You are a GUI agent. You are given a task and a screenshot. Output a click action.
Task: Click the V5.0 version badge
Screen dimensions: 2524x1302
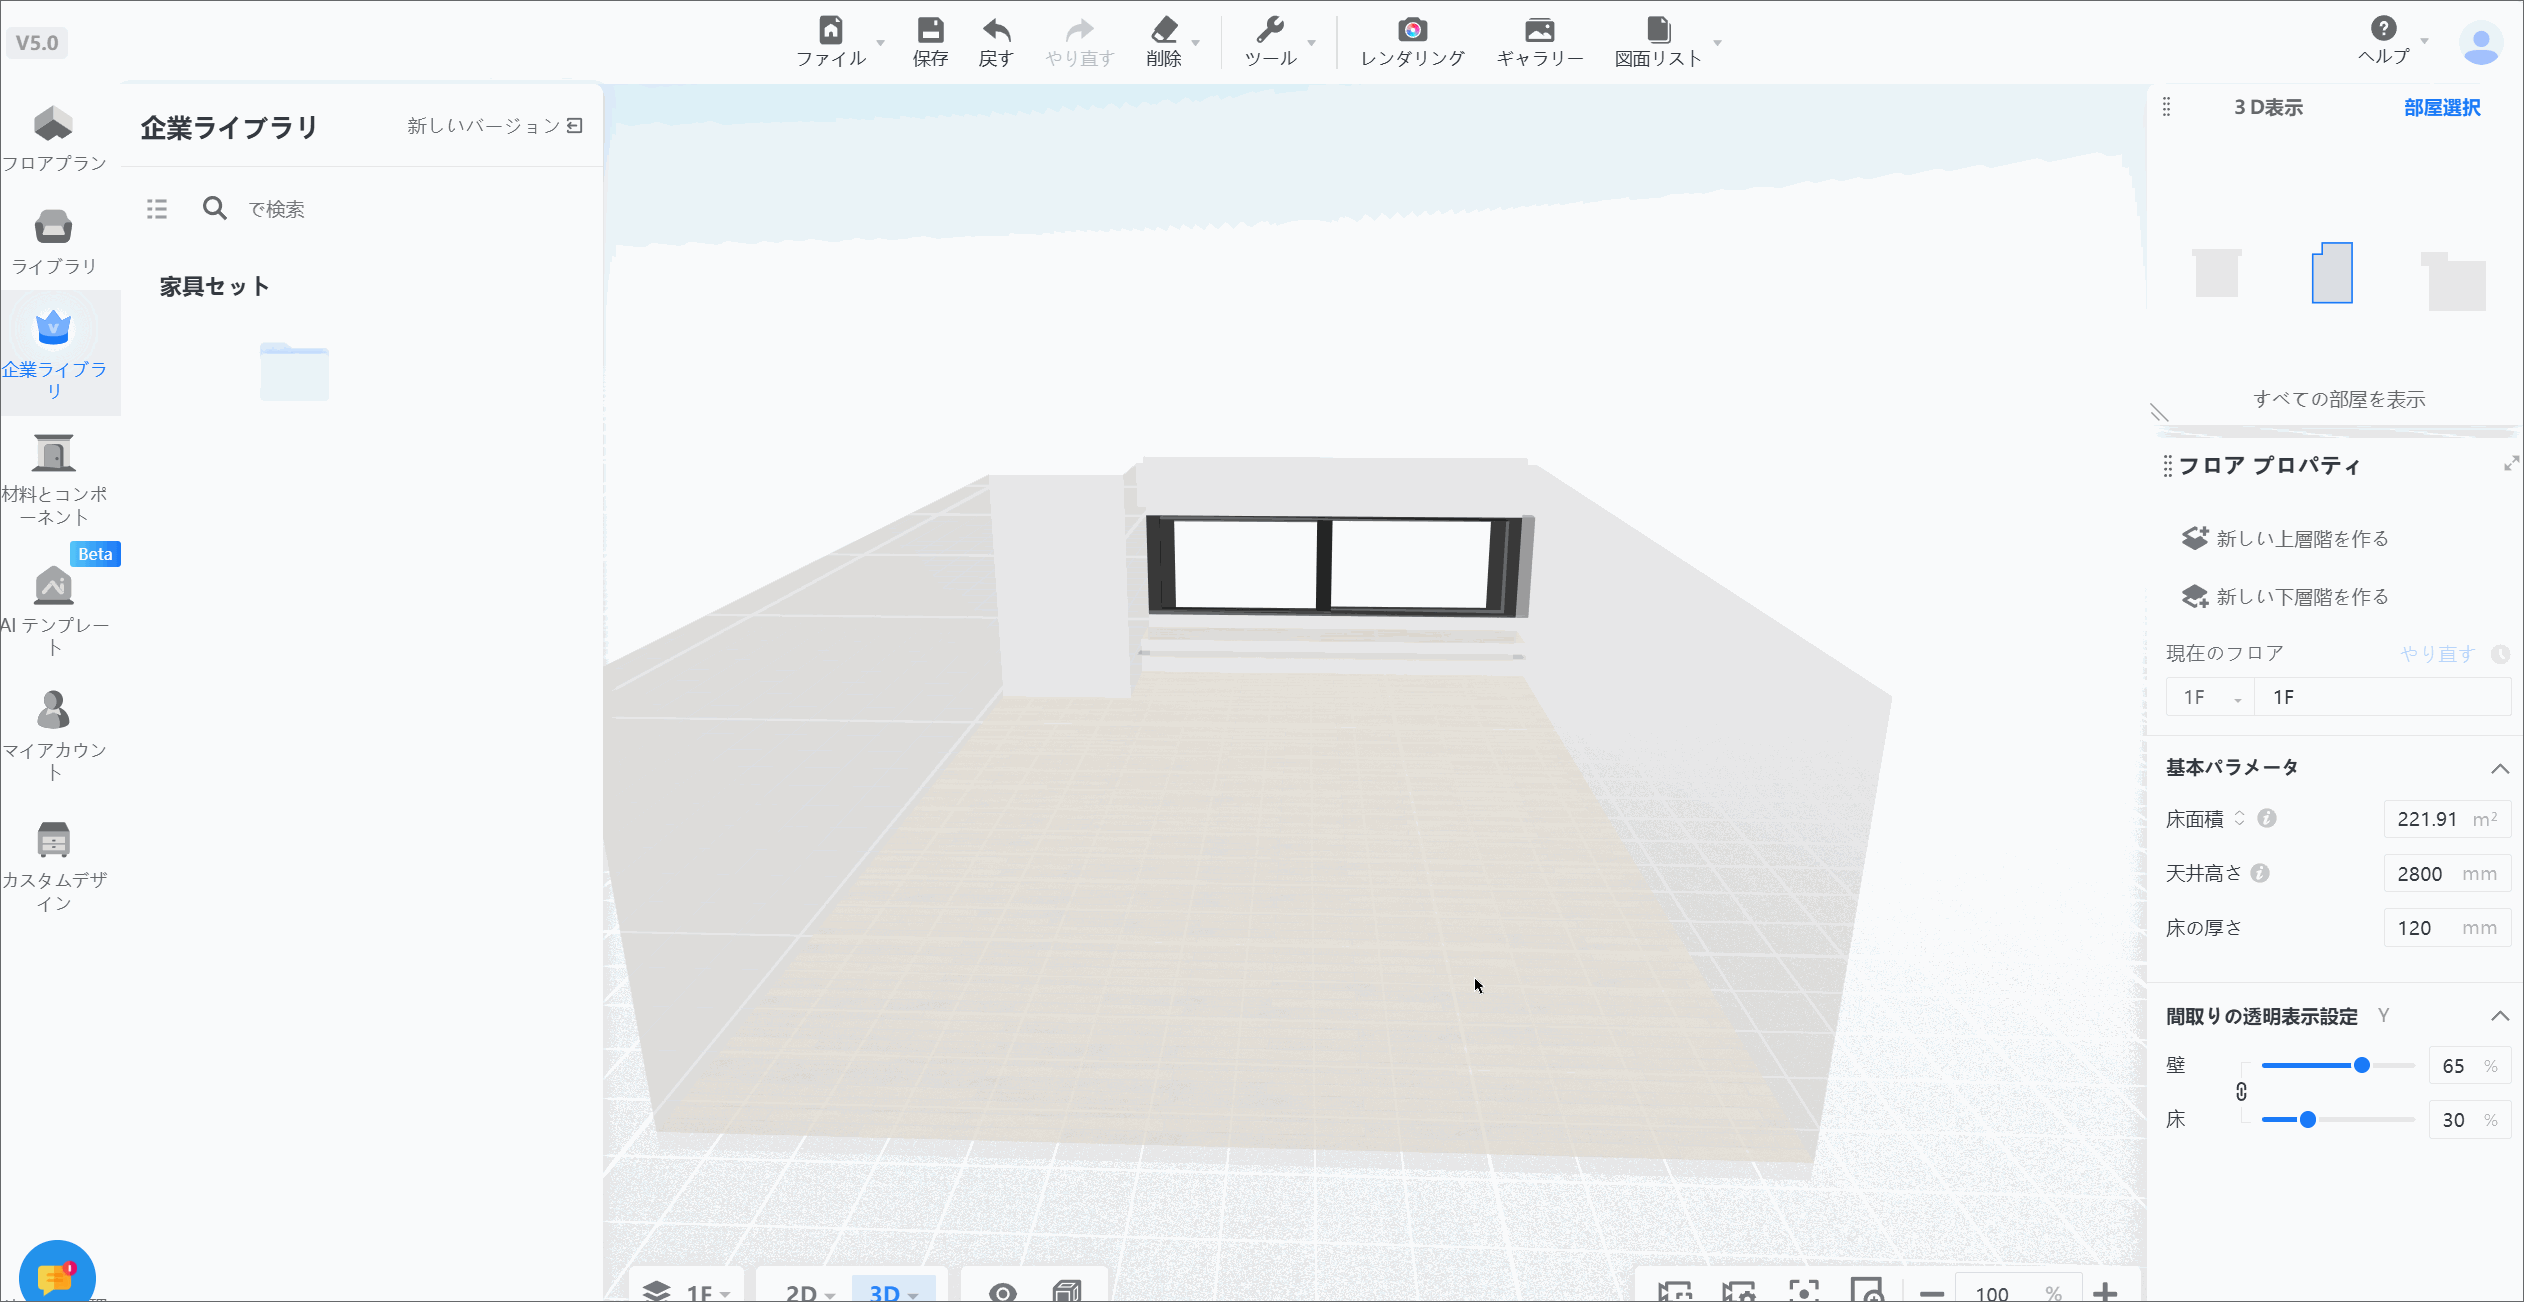[x=37, y=43]
